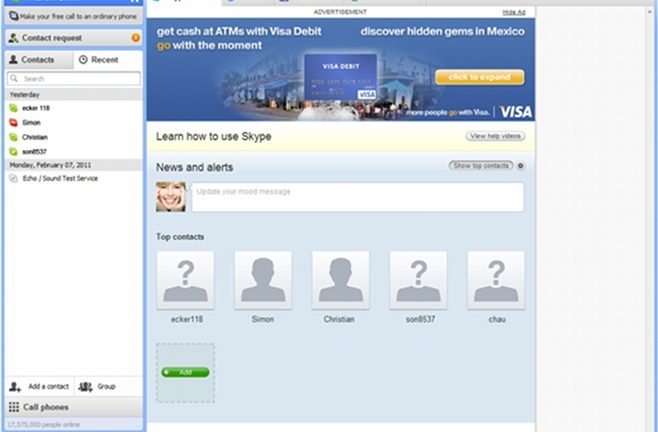Click 'Learn how to use Skype' heading
Viewport: 658px width, 432px height.
(x=214, y=136)
